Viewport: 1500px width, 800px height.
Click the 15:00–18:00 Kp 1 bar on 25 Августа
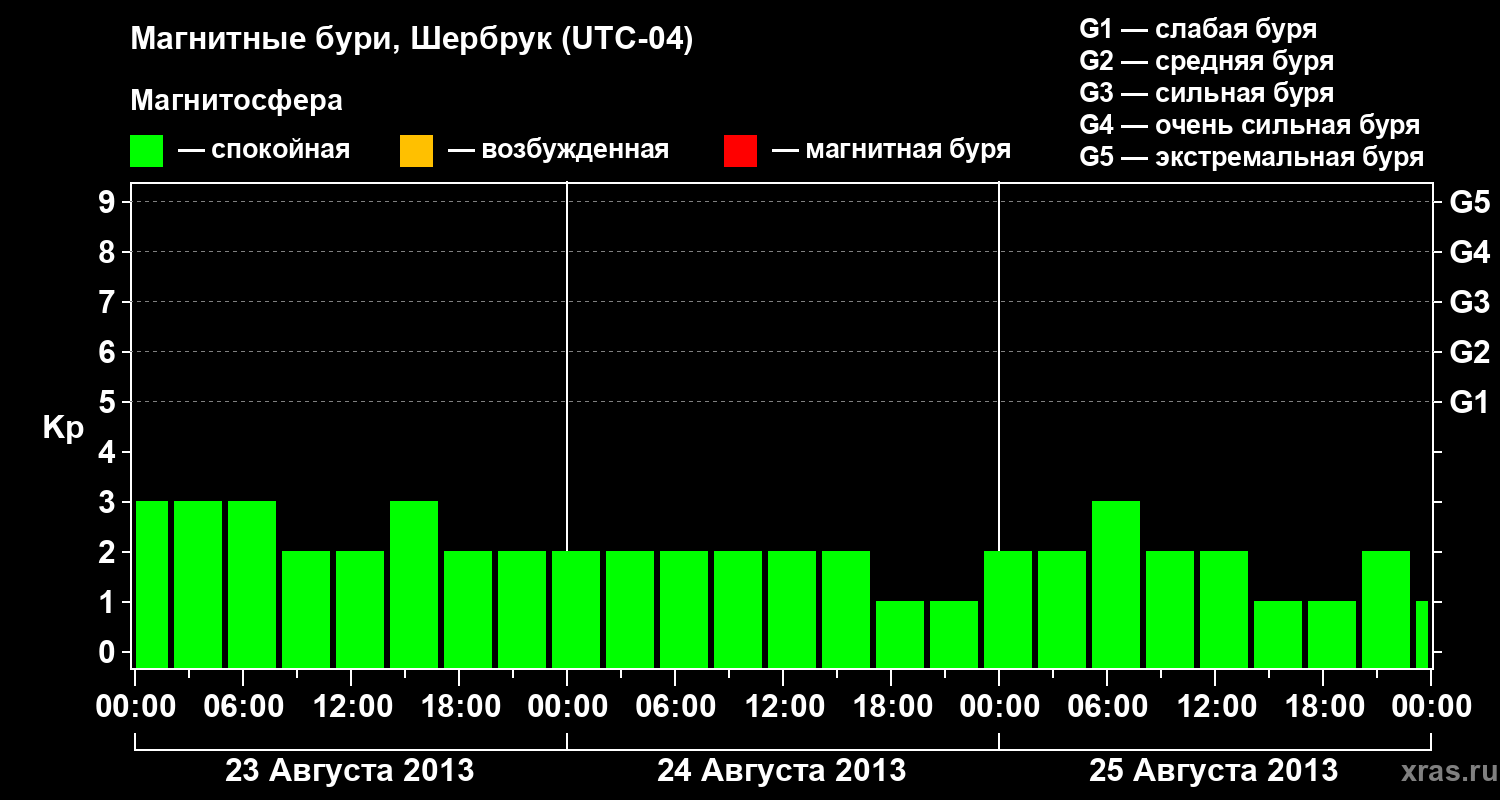pos(1278,634)
